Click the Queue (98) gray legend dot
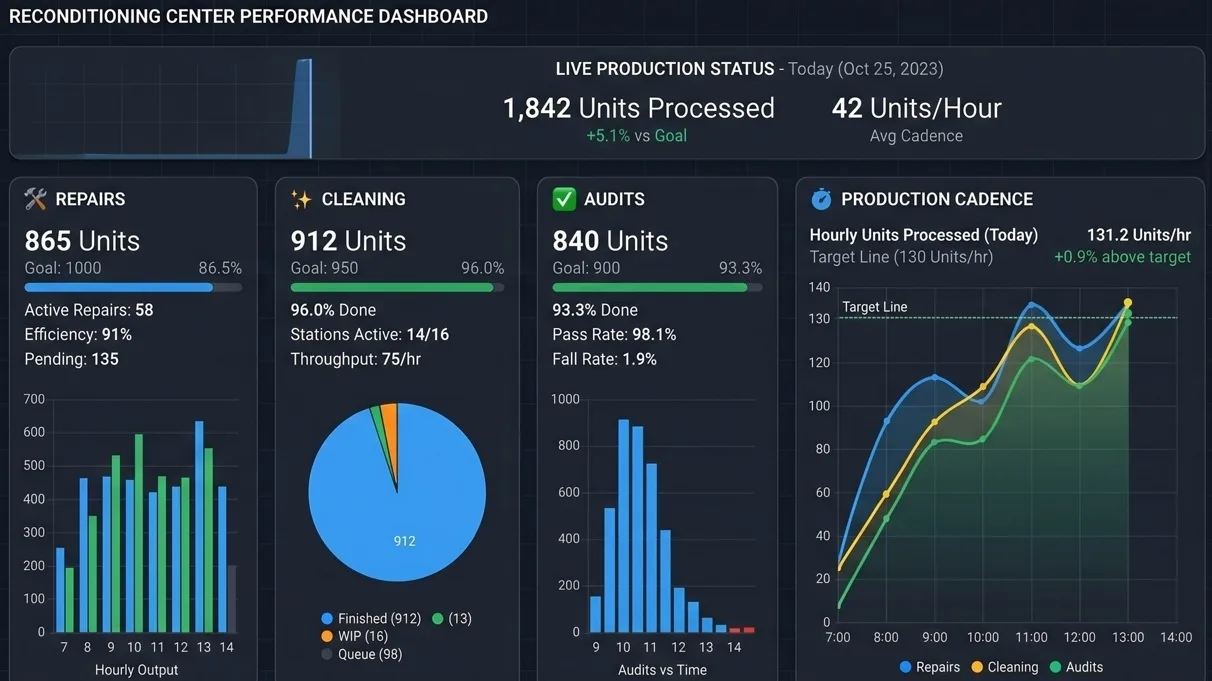The image size is (1212, 681). tap(327, 654)
